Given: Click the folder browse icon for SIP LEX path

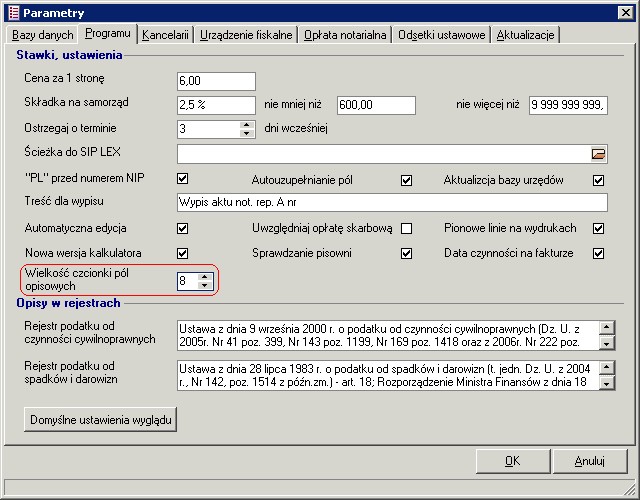Looking at the screenshot, I should tap(598, 154).
